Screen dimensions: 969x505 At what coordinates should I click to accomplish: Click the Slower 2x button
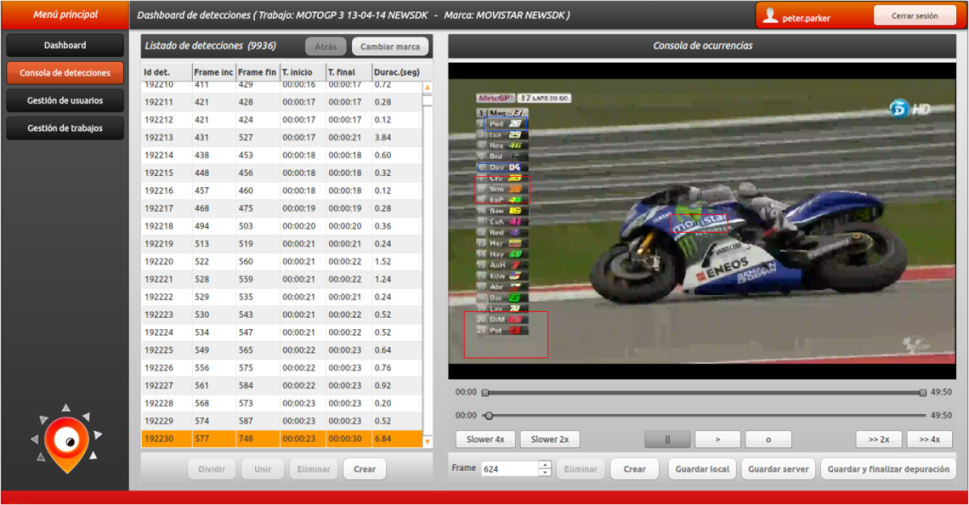point(550,440)
